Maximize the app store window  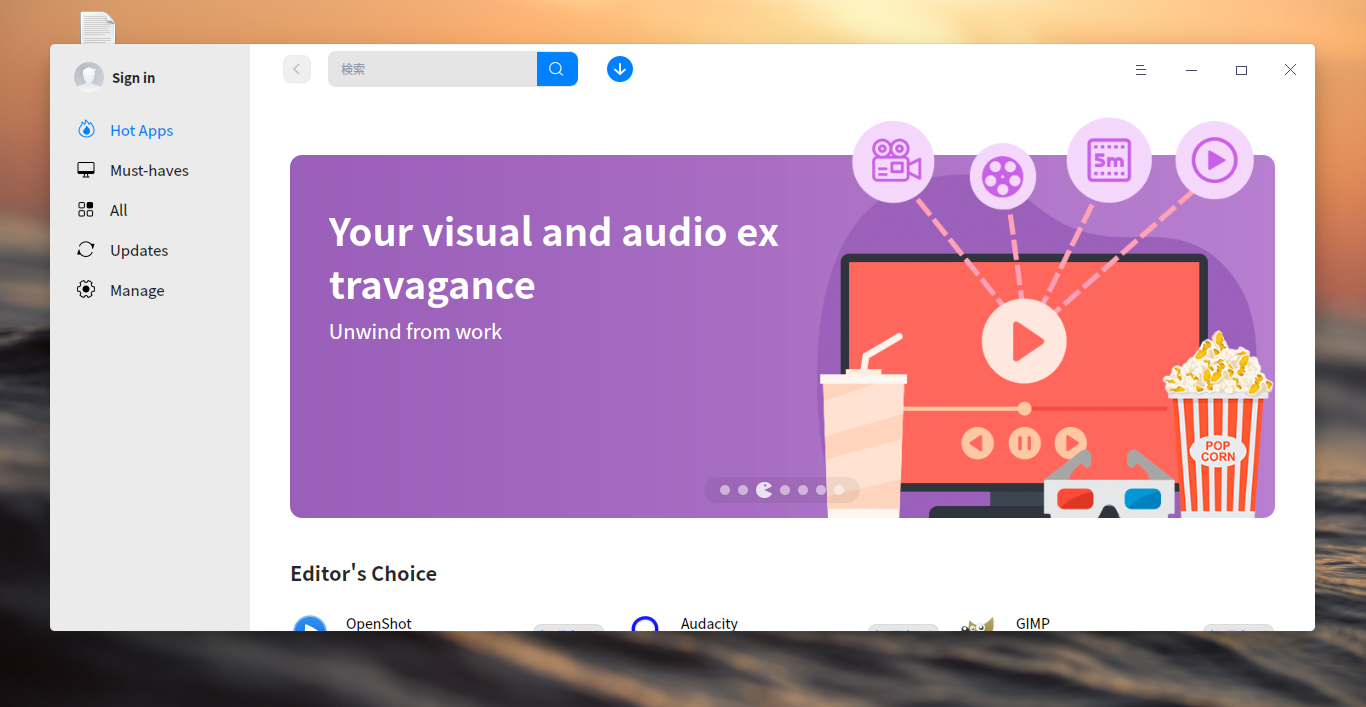pos(1241,70)
